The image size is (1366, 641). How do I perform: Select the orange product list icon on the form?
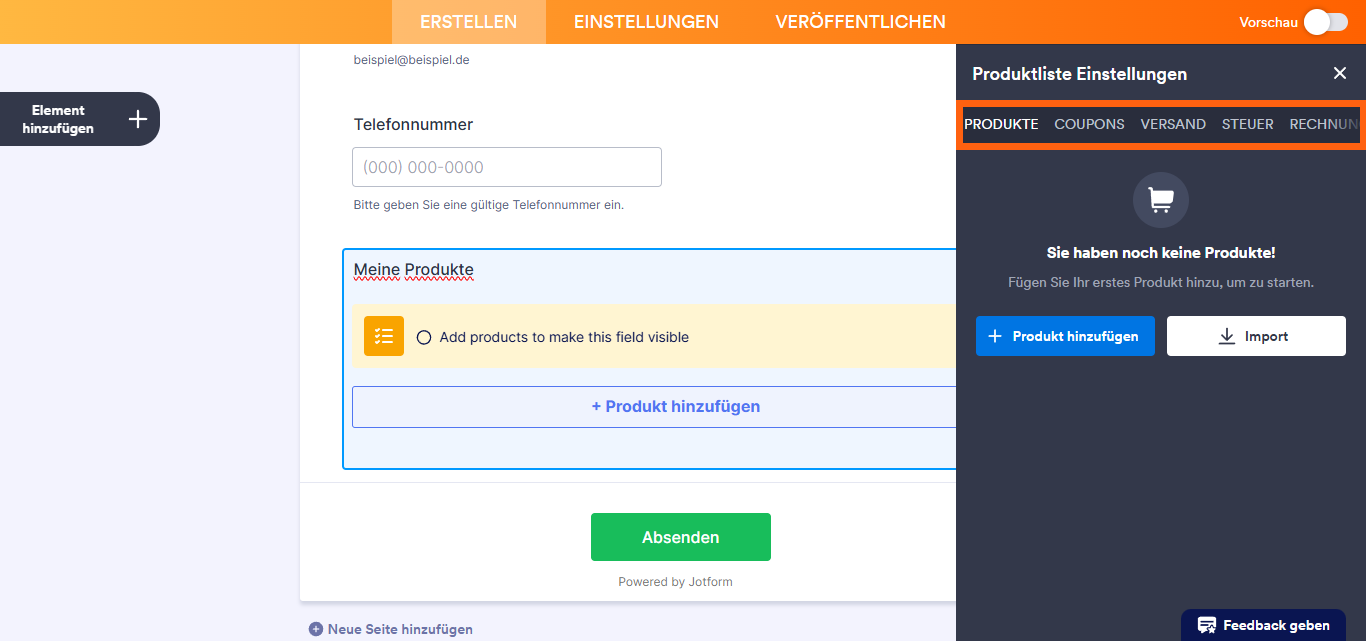tap(383, 336)
